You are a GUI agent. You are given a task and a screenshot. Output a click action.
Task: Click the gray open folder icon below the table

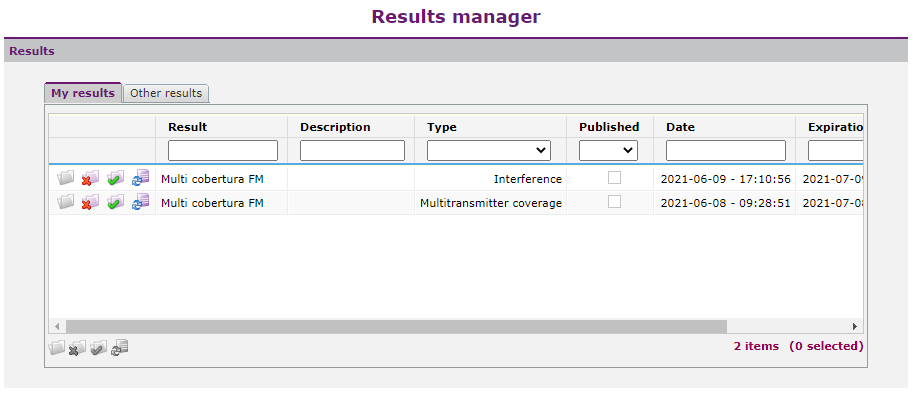coord(56,348)
